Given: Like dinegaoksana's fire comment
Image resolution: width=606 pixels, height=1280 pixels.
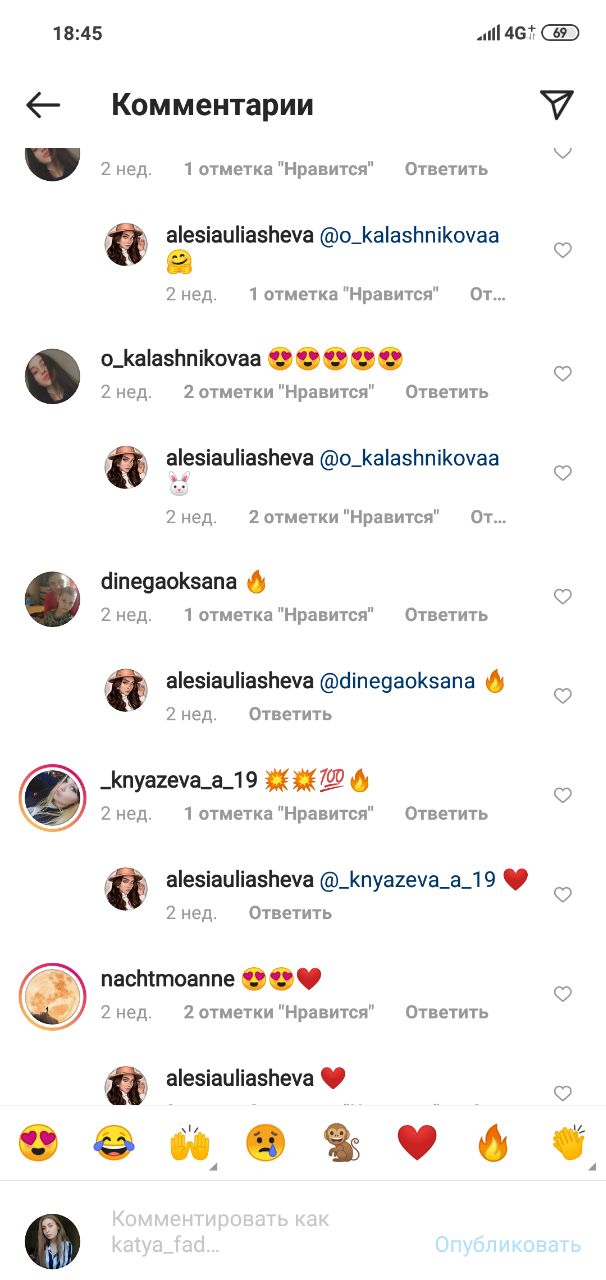Looking at the screenshot, I should click(x=563, y=597).
